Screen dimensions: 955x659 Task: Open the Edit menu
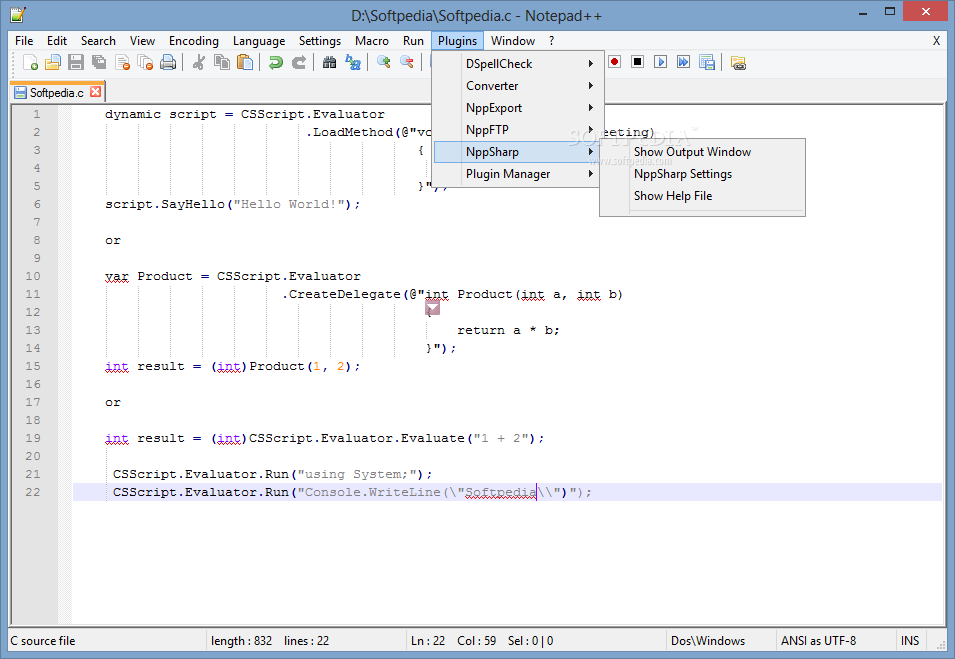[x=57, y=41]
